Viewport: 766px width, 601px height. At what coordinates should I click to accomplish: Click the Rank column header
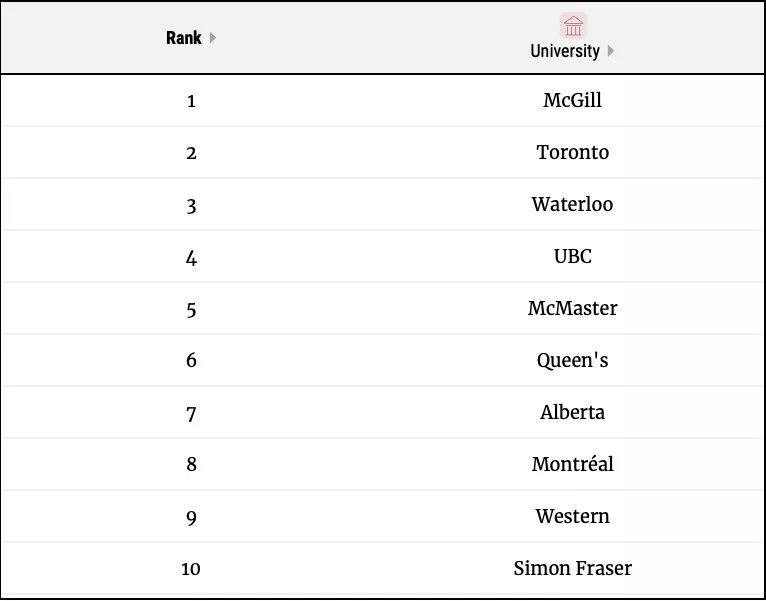[184, 38]
